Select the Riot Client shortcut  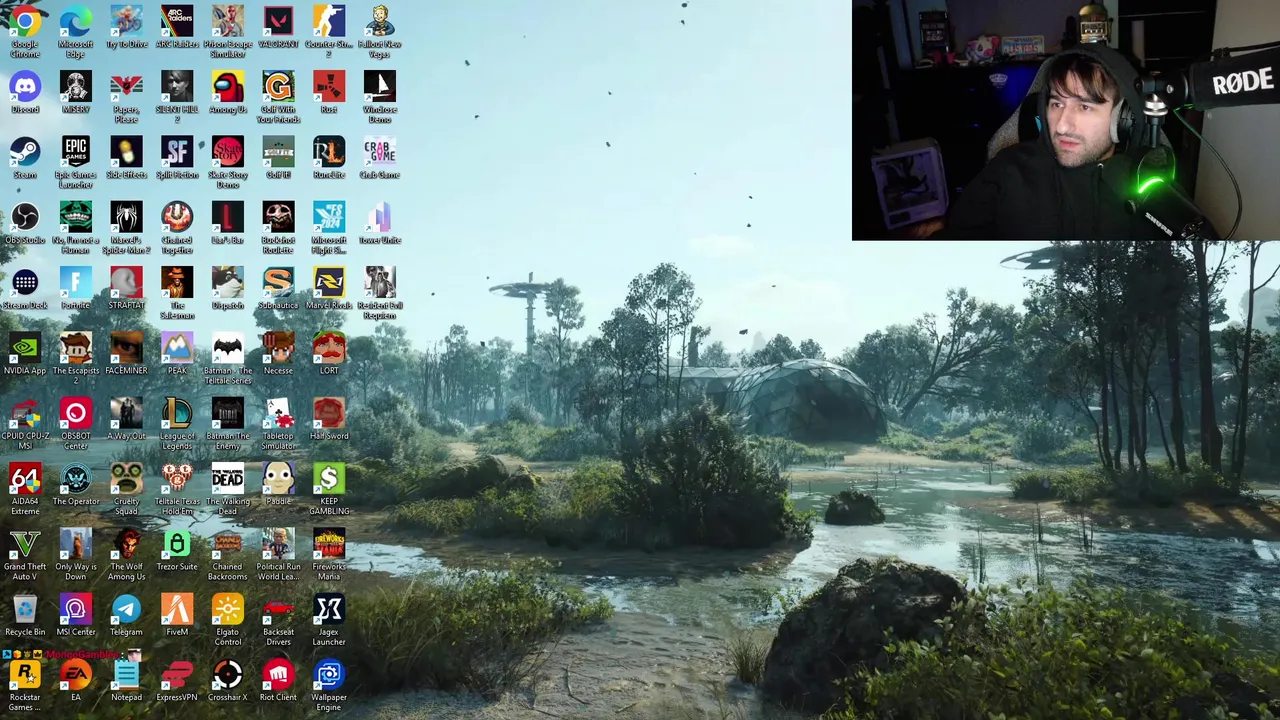click(278, 675)
